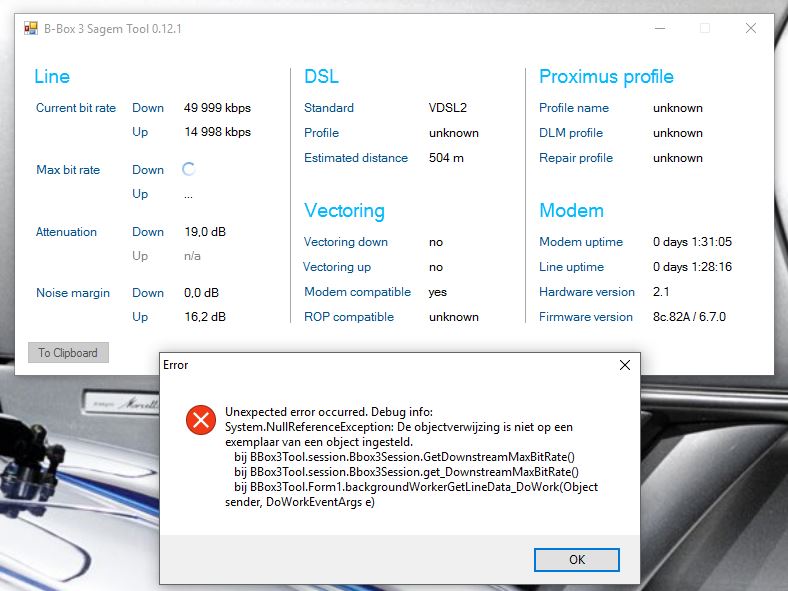This screenshot has width=788, height=591.
Task: Click the red error icon
Action: 200,420
